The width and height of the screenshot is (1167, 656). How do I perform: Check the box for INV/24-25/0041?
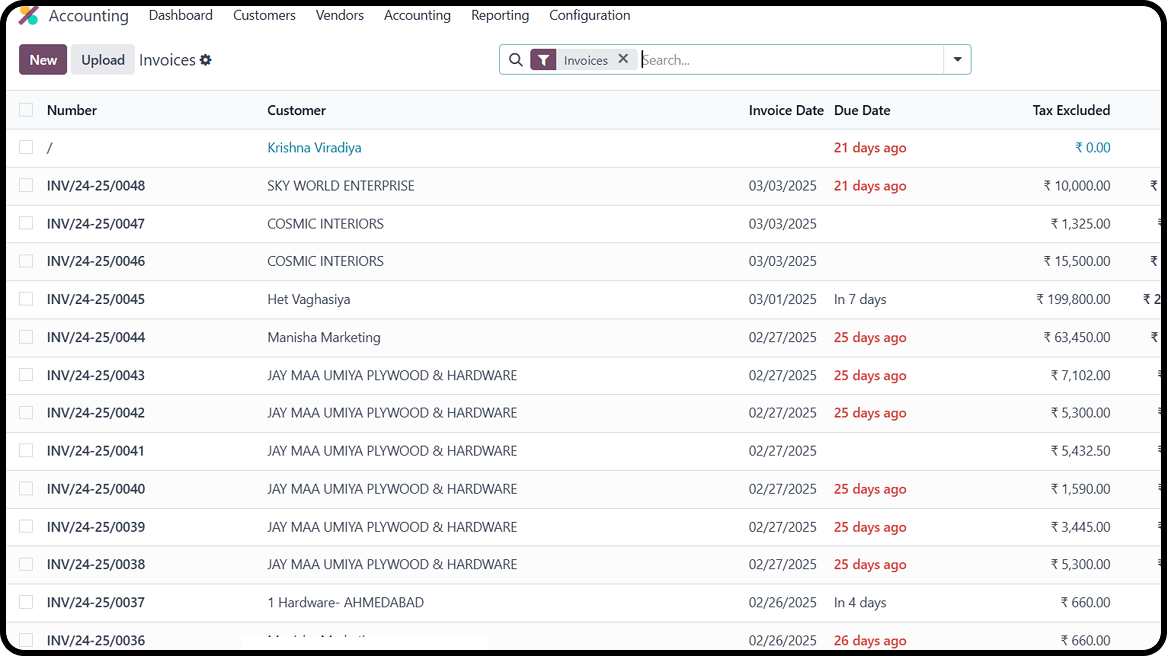[x=26, y=450]
